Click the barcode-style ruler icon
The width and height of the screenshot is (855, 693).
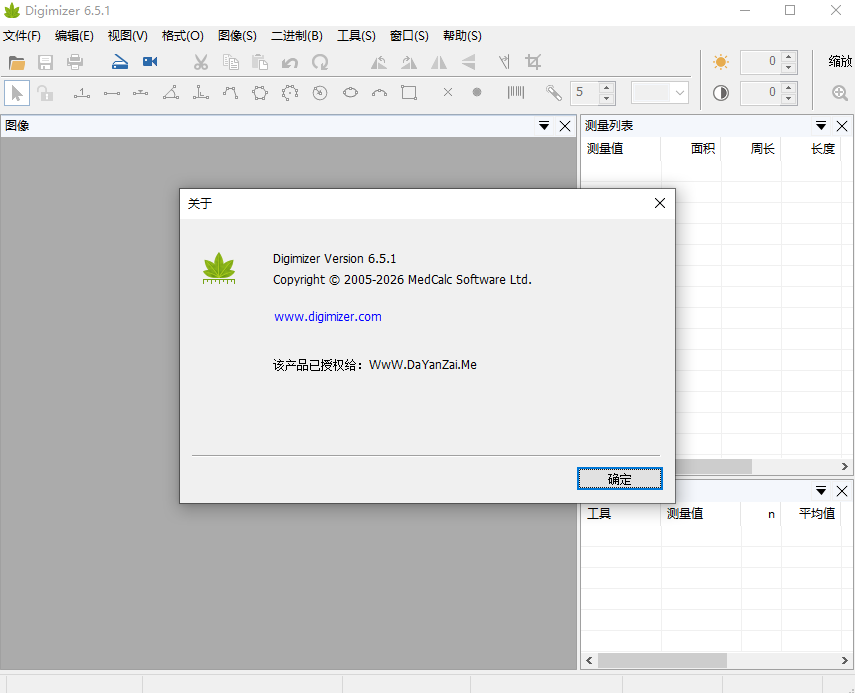[516, 93]
